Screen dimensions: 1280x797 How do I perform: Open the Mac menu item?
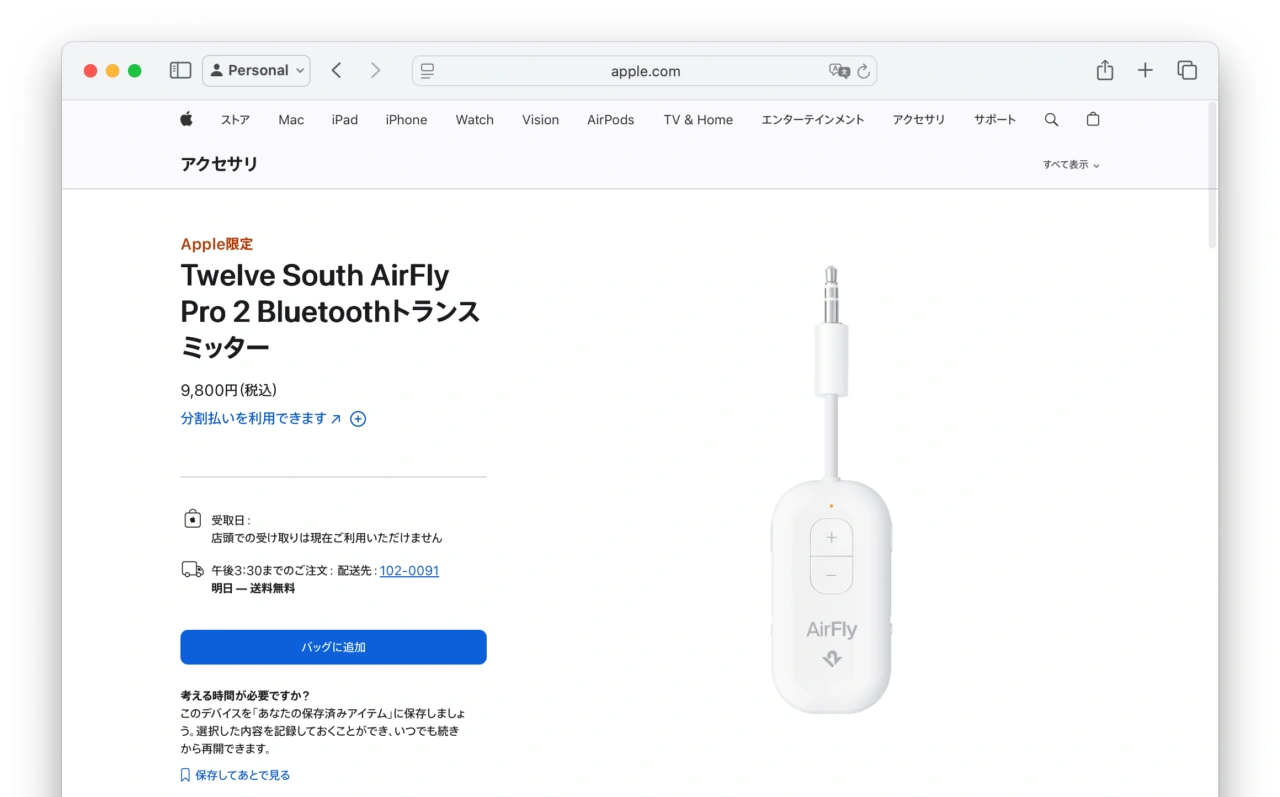291,119
